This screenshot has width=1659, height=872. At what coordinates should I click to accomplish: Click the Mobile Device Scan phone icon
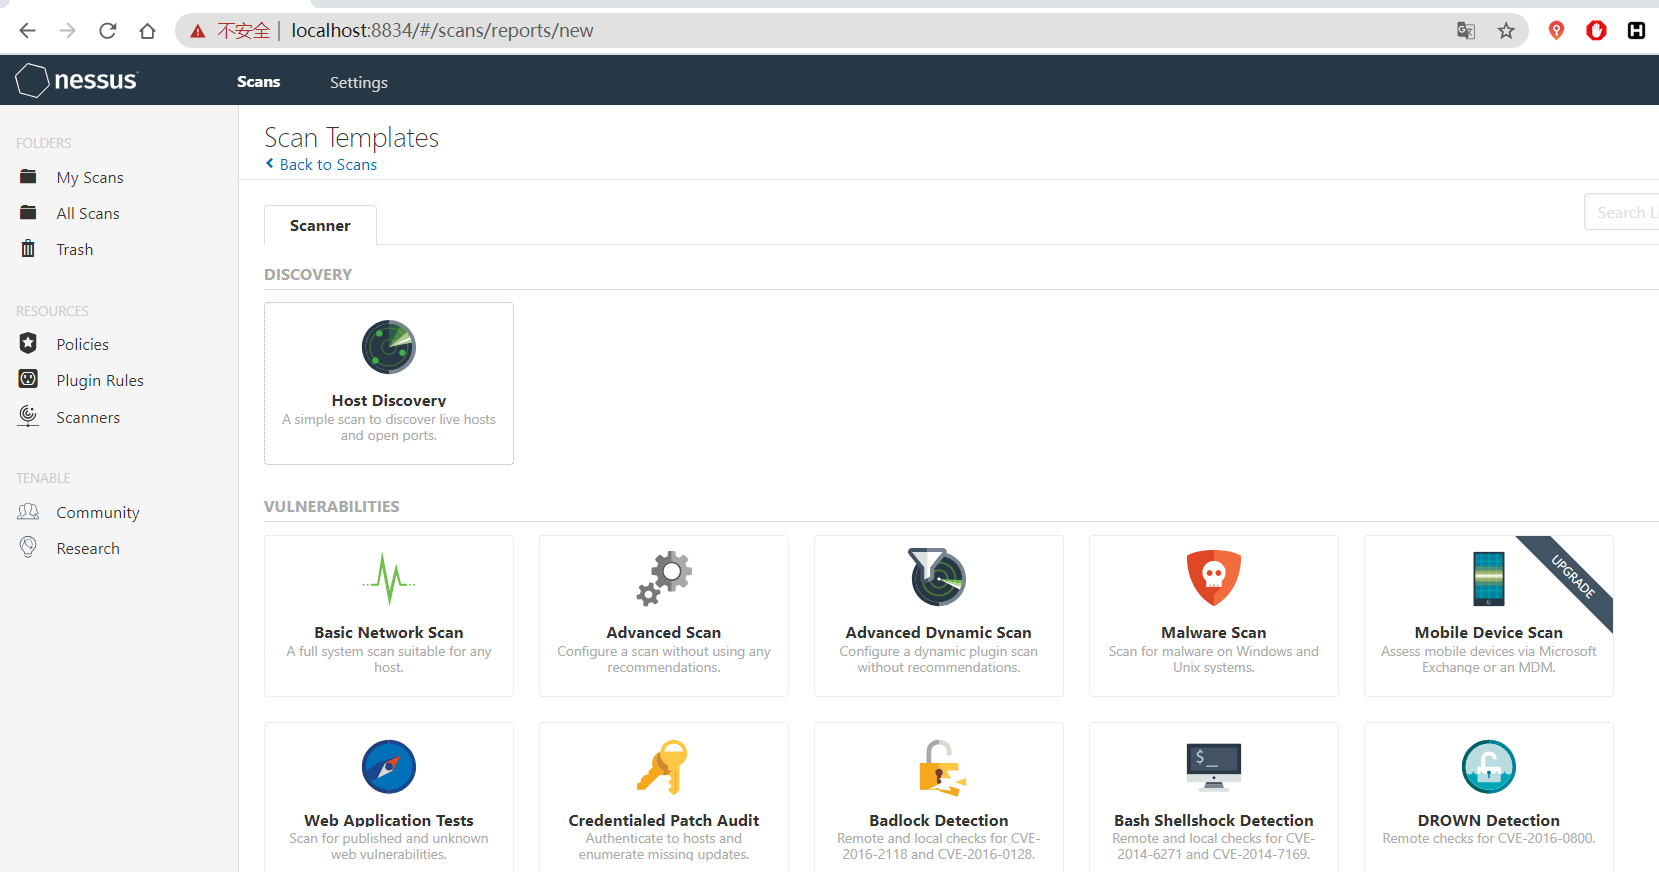coord(1489,579)
